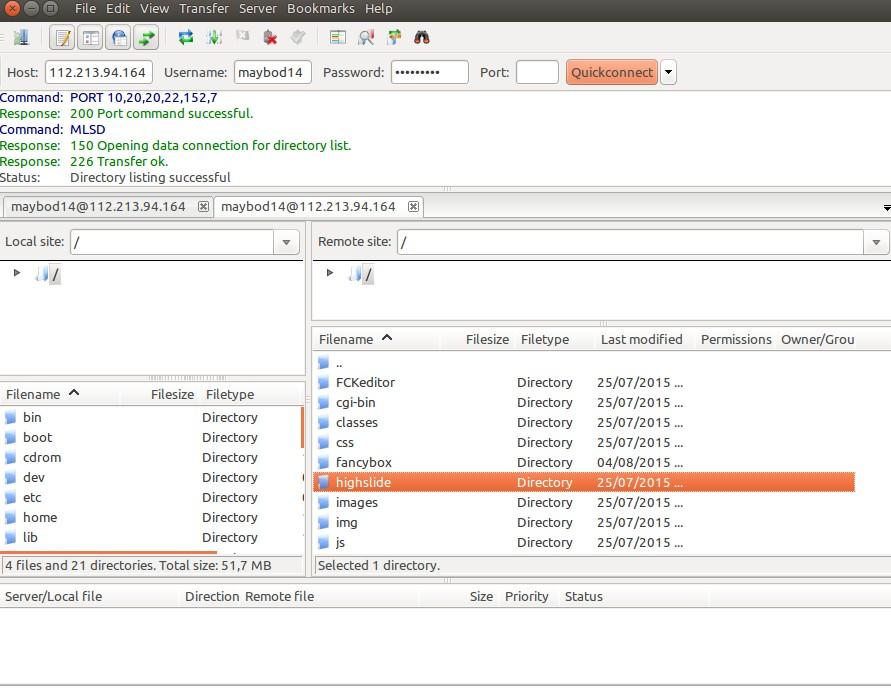Select the local root folder in tree
The height and width of the screenshot is (688, 891).
tap(48, 275)
